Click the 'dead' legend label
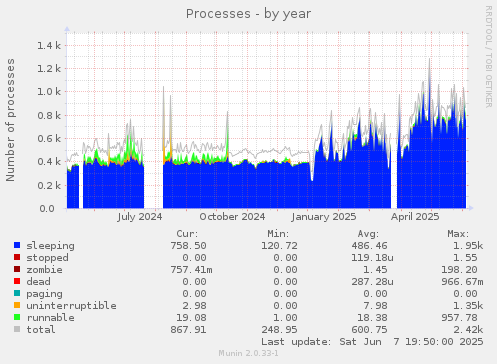The width and height of the screenshot is (497, 364). (x=39, y=282)
